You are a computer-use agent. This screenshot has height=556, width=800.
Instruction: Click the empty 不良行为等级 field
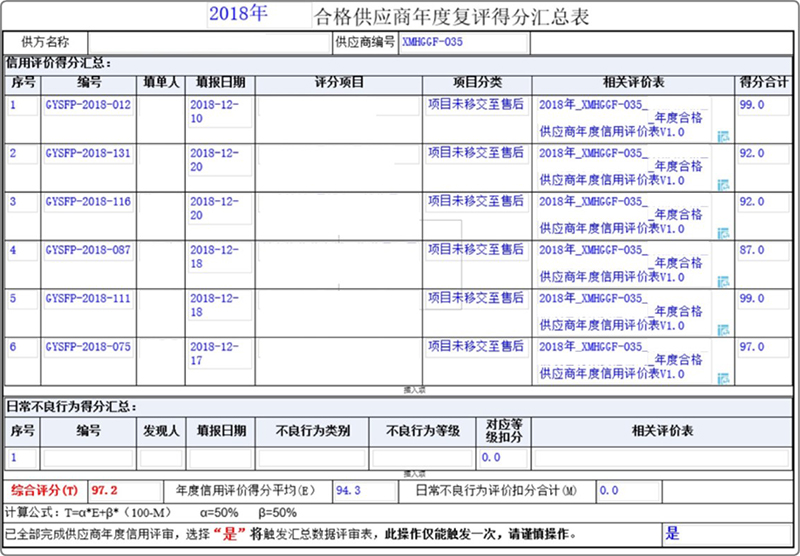point(422,458)
